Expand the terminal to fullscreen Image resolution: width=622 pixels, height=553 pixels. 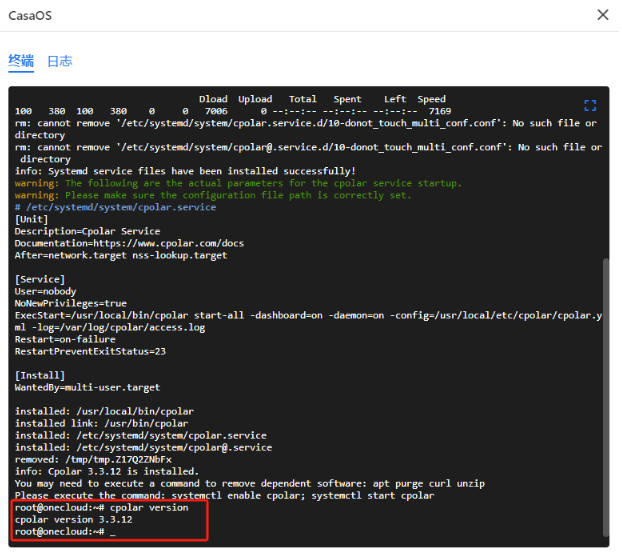pos(589,105)
